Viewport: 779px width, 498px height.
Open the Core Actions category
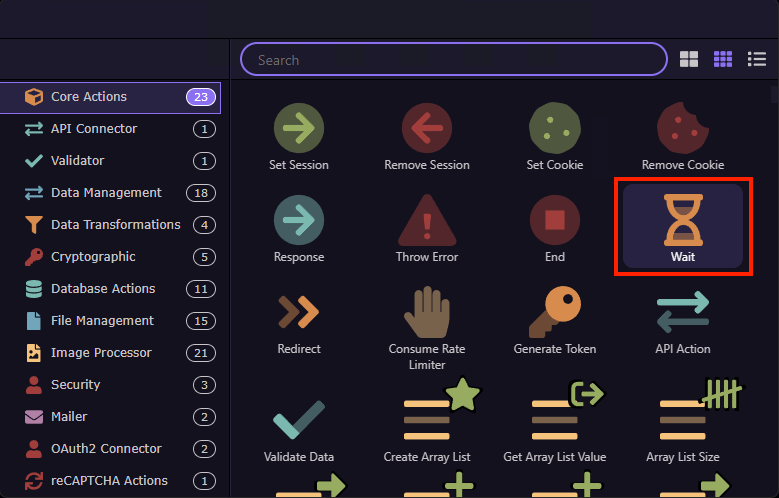110,97
